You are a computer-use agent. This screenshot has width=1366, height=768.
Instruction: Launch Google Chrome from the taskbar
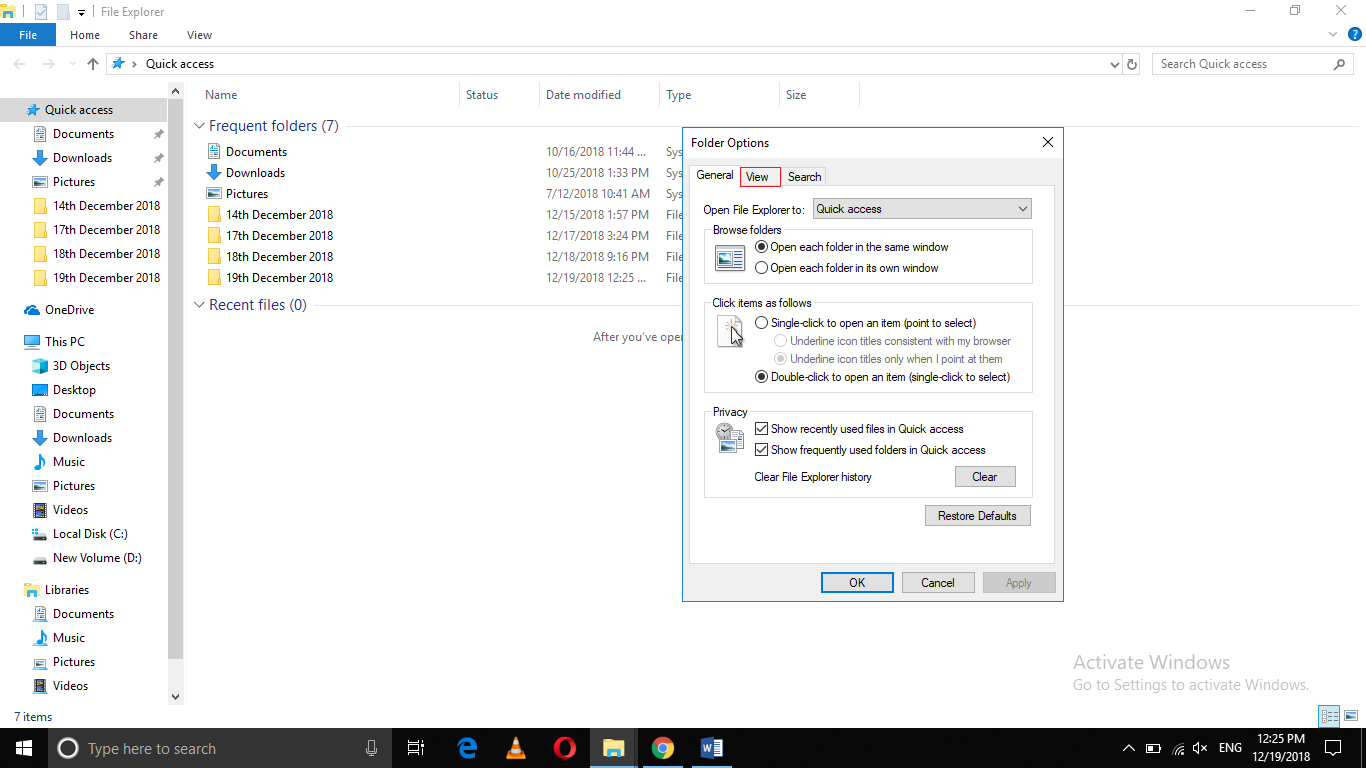[x=662, y=747]
